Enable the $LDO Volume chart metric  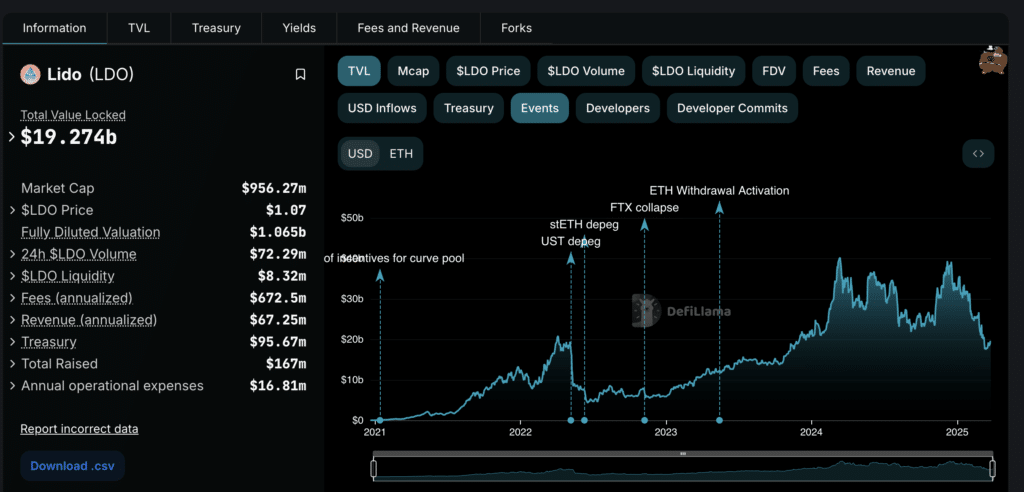[586, 71]
